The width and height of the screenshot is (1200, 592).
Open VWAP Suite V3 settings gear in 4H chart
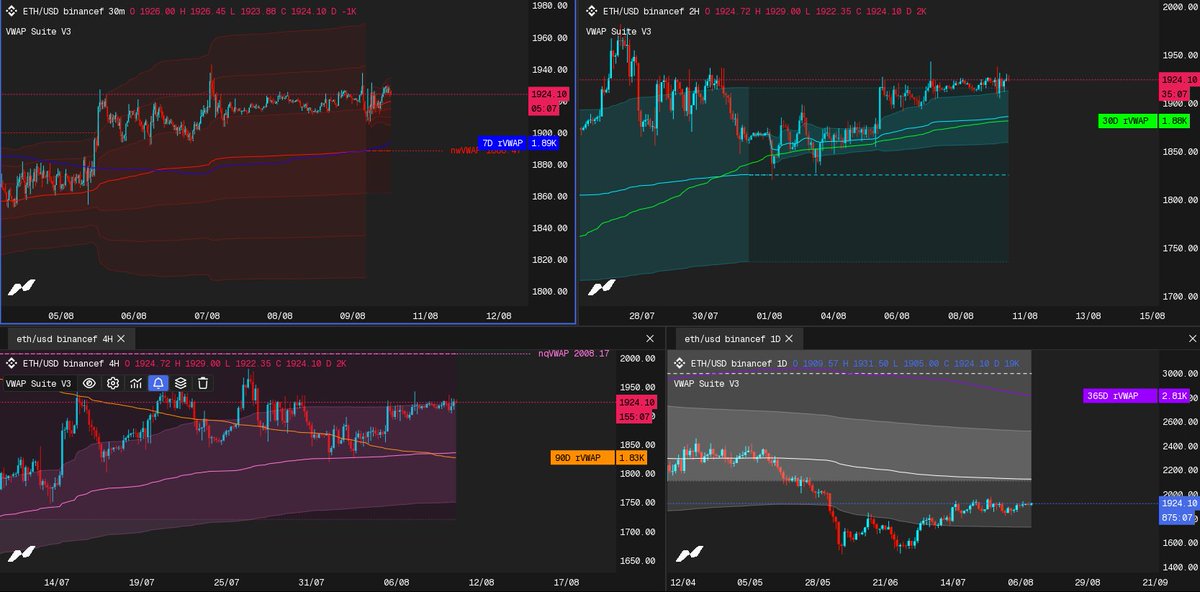[113, 383]
